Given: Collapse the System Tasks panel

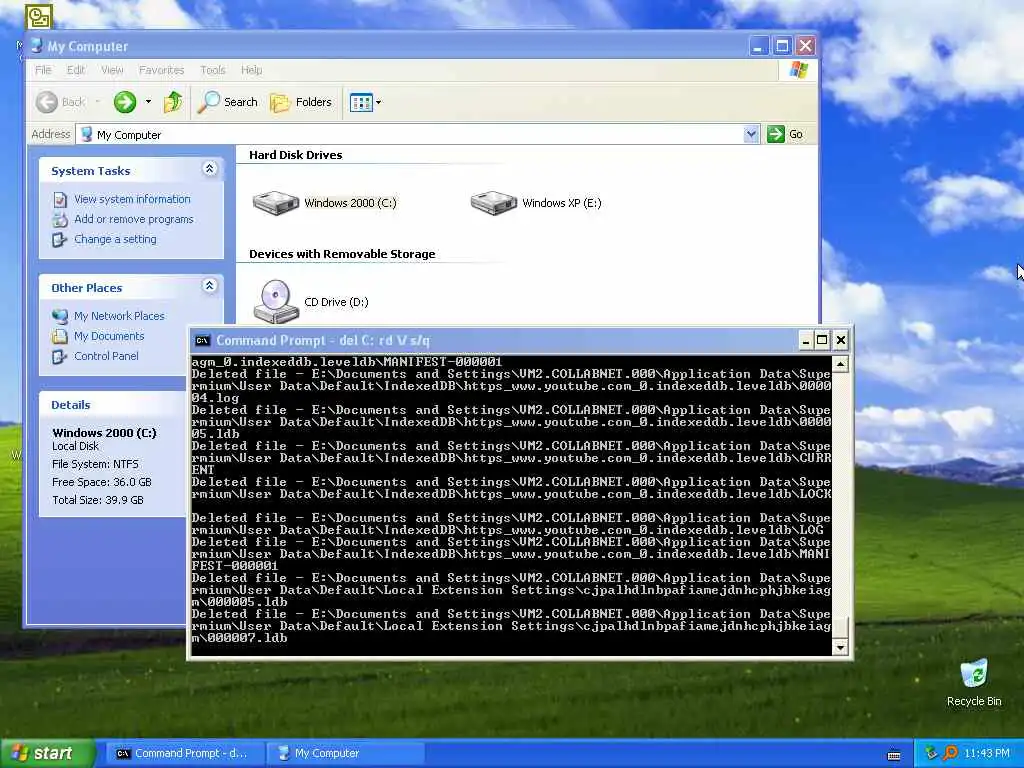Looking at the screenshot, I should (210, 169).
